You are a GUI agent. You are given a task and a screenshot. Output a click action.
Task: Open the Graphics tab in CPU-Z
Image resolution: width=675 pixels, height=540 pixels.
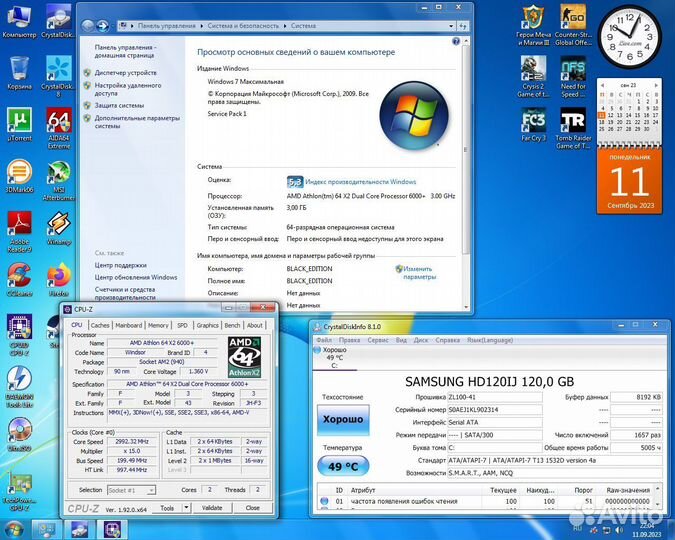207,325
